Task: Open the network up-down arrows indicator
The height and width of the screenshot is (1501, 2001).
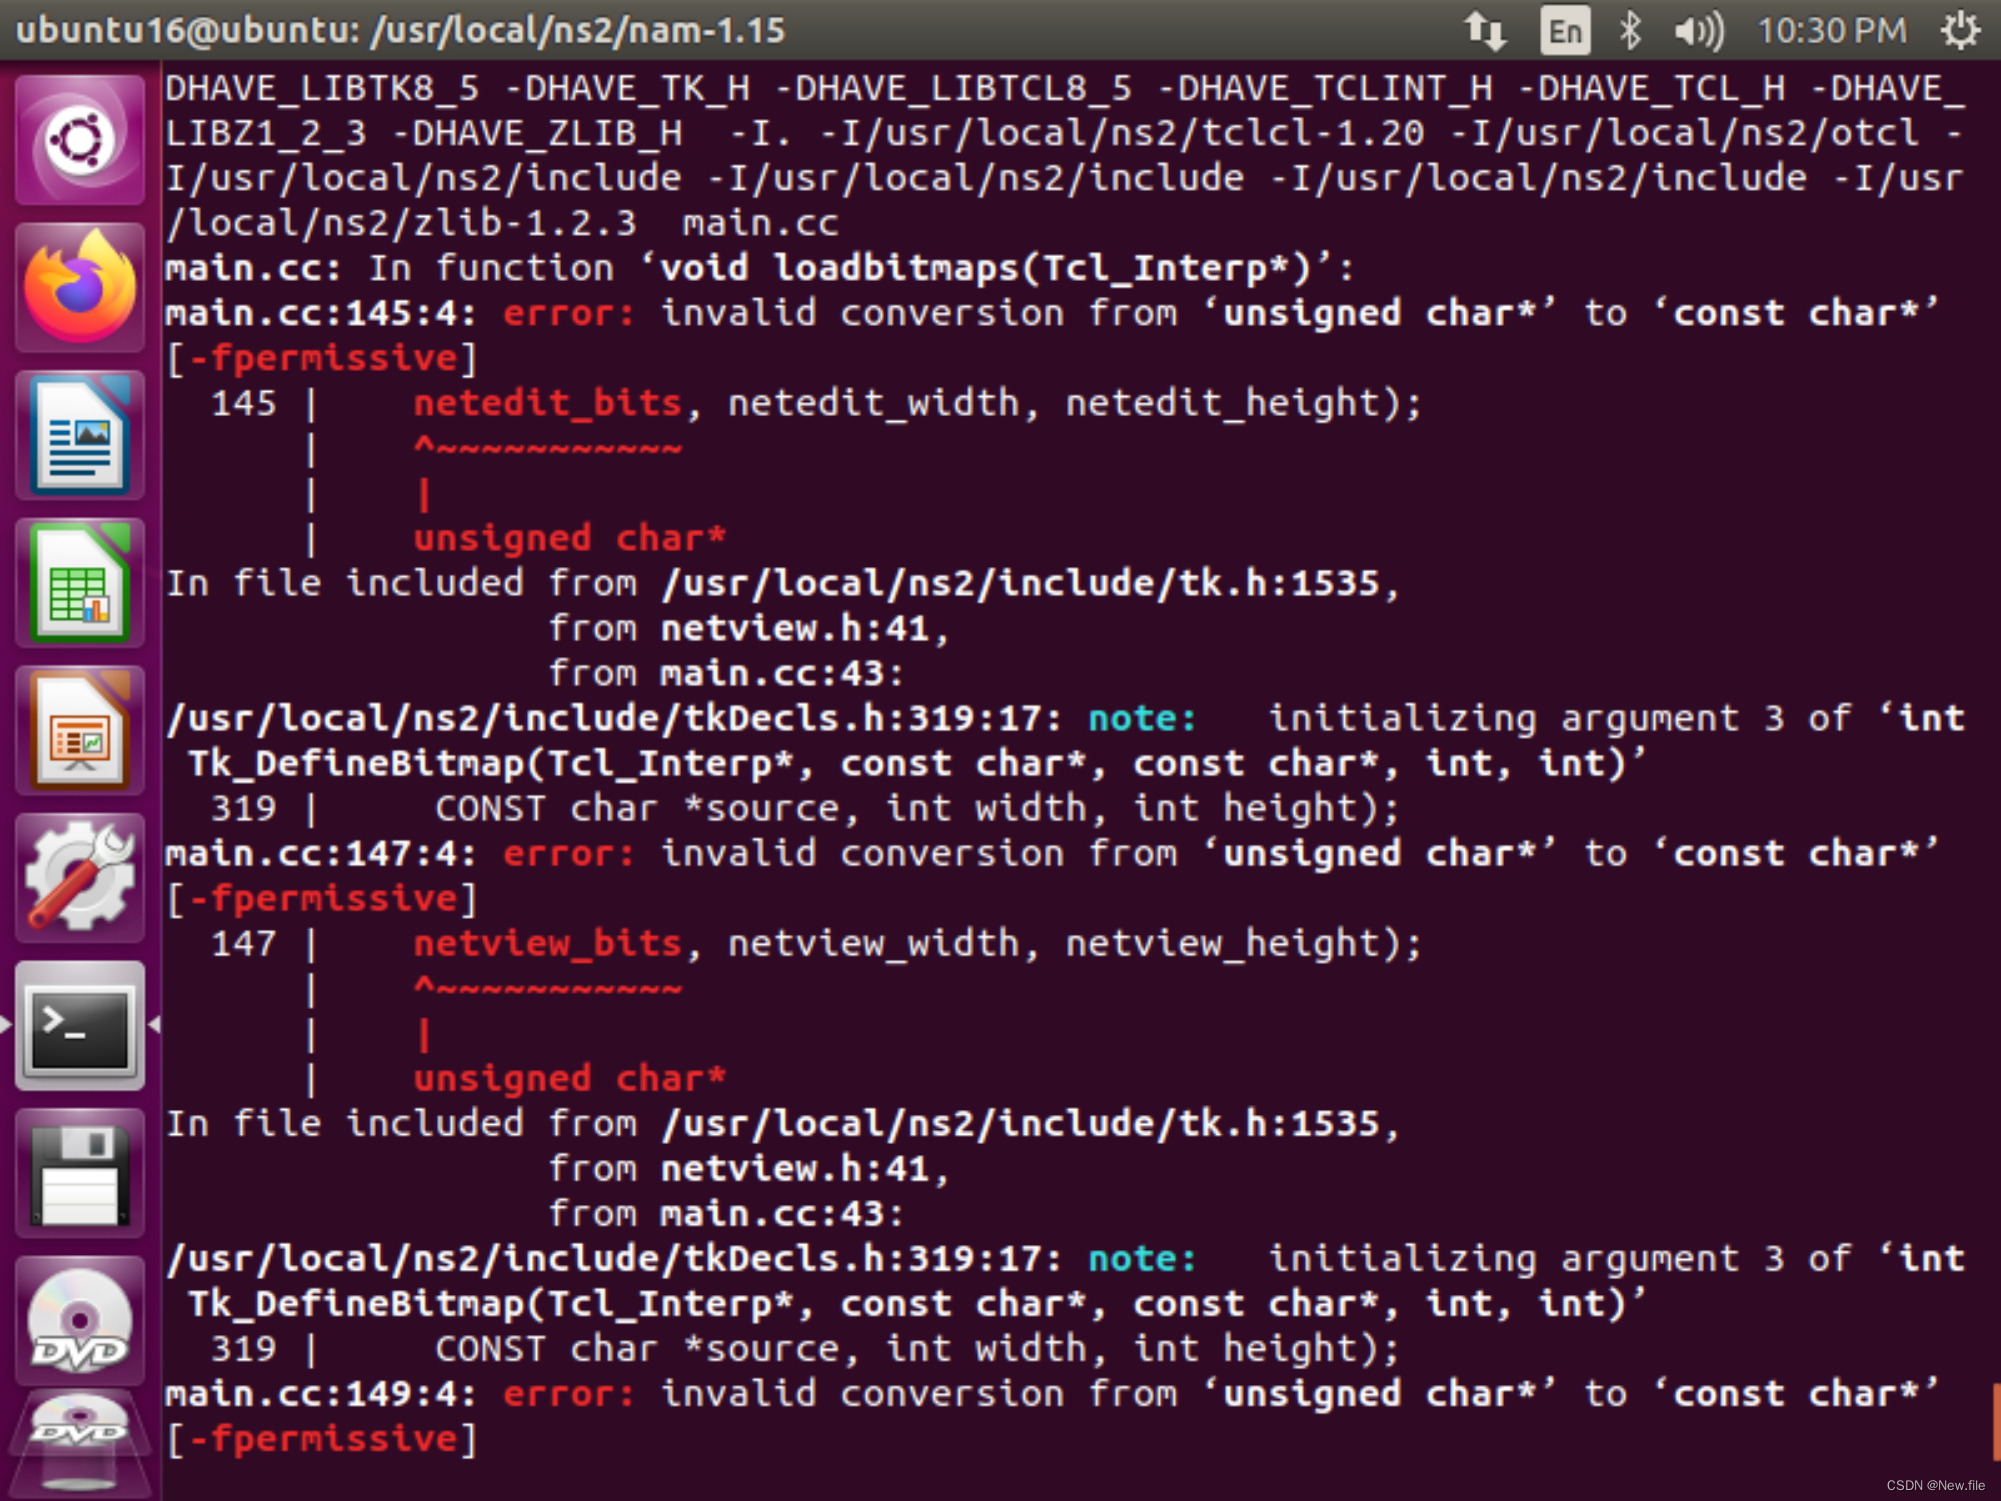Action: pos(1486,31)
